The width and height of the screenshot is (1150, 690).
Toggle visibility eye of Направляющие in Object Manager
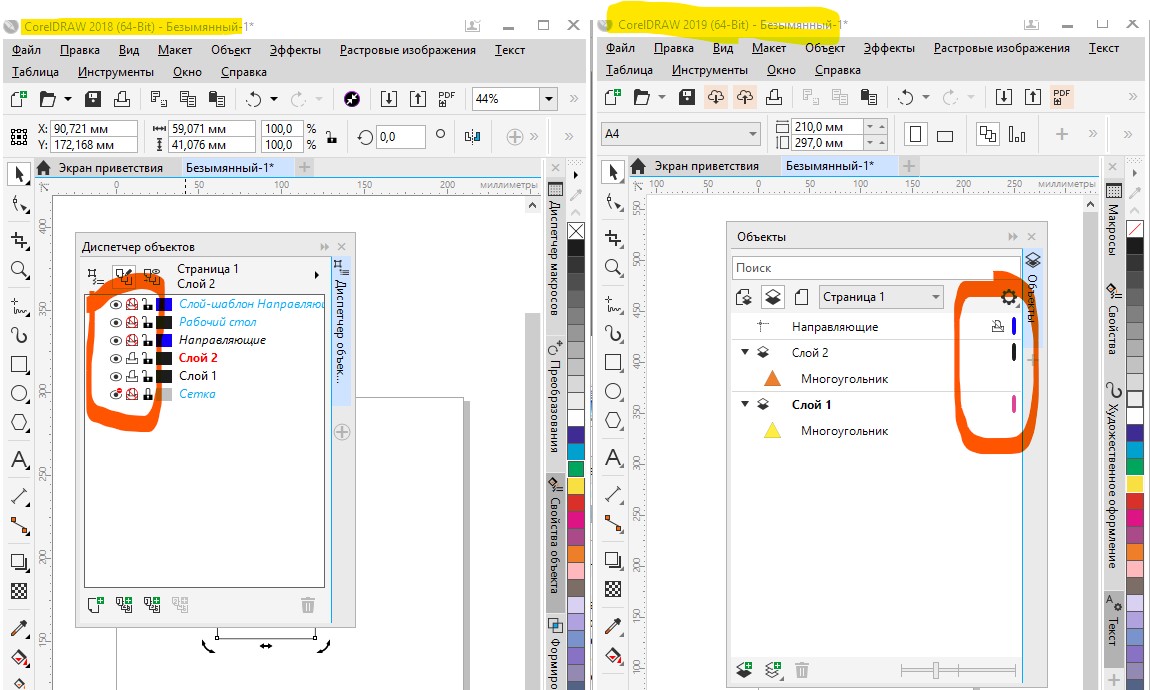click(116, 340)
